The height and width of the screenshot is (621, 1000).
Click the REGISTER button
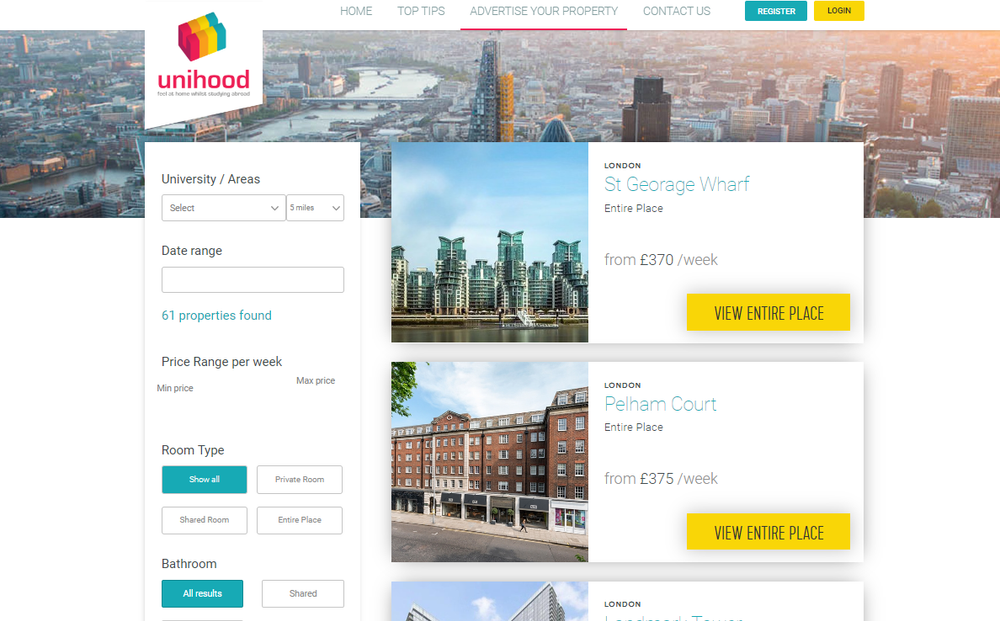pos(776,11)
